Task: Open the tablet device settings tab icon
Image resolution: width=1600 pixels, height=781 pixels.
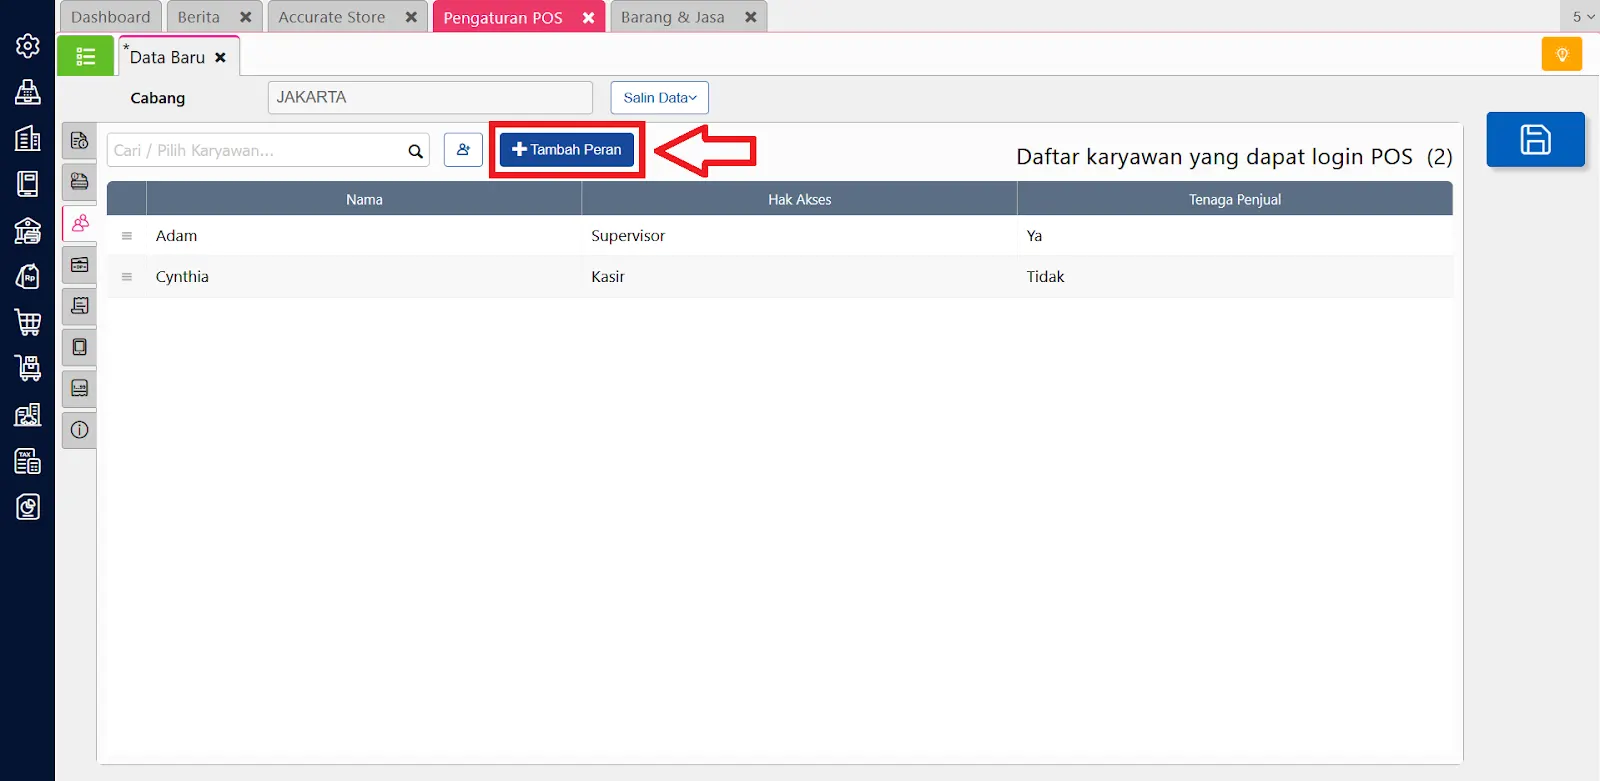Action: pos(80,347)
